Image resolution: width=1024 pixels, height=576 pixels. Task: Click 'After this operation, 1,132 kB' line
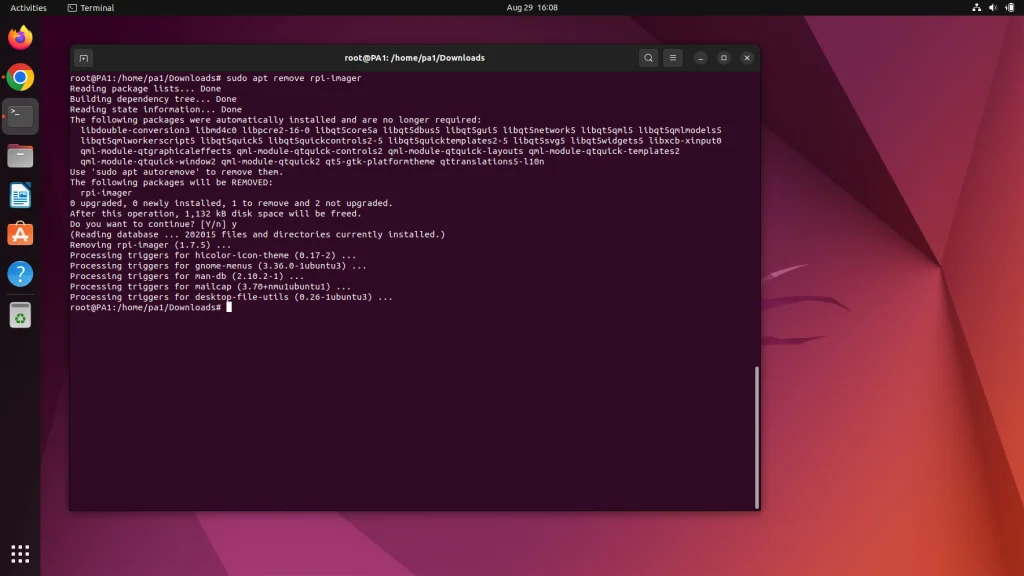[216, 214]
